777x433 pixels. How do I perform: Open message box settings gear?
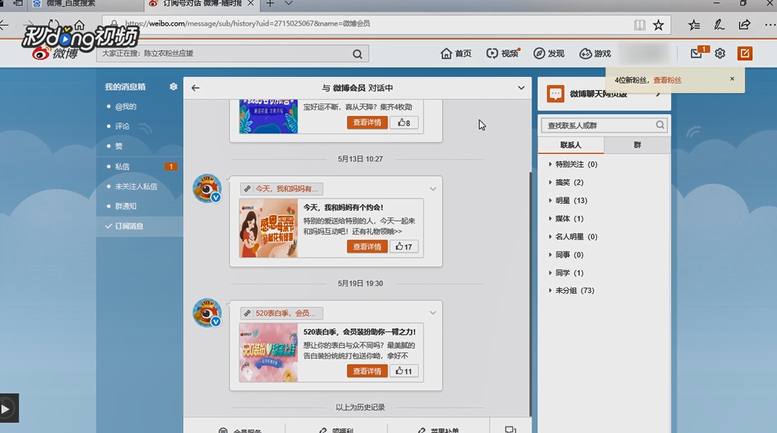[x=173, y=87]
